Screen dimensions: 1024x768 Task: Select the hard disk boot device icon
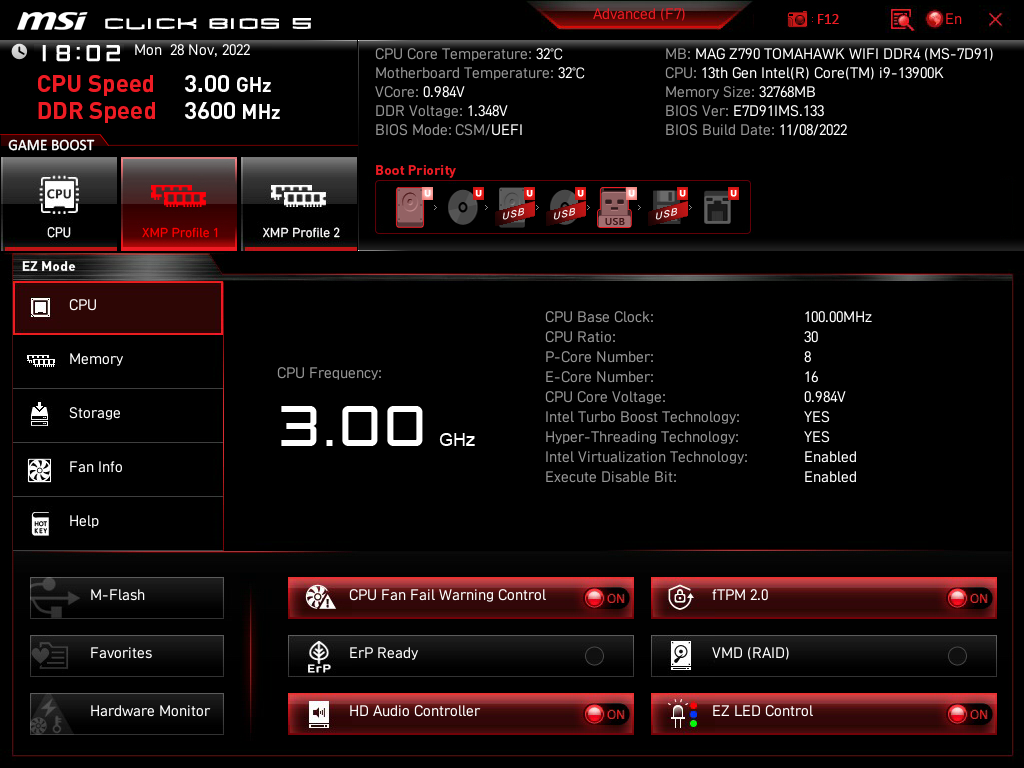[x=411, y=207]
